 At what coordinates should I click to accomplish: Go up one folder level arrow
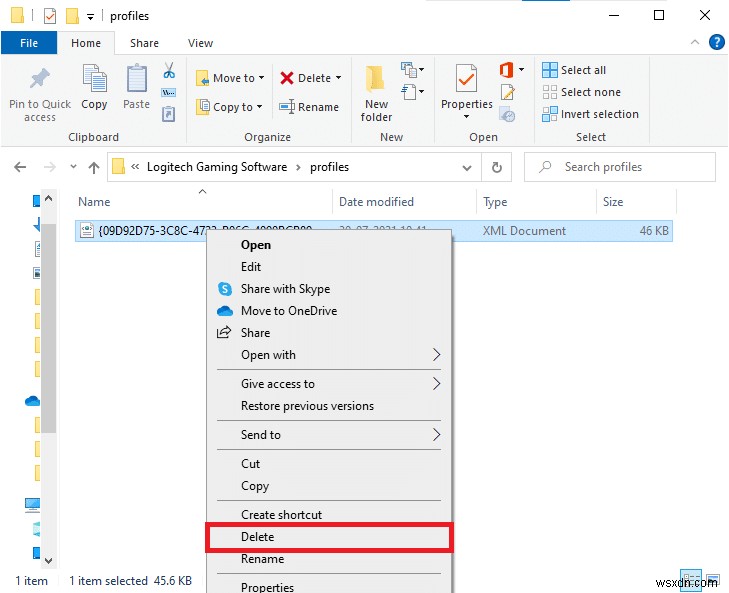(x=94, y=167)
